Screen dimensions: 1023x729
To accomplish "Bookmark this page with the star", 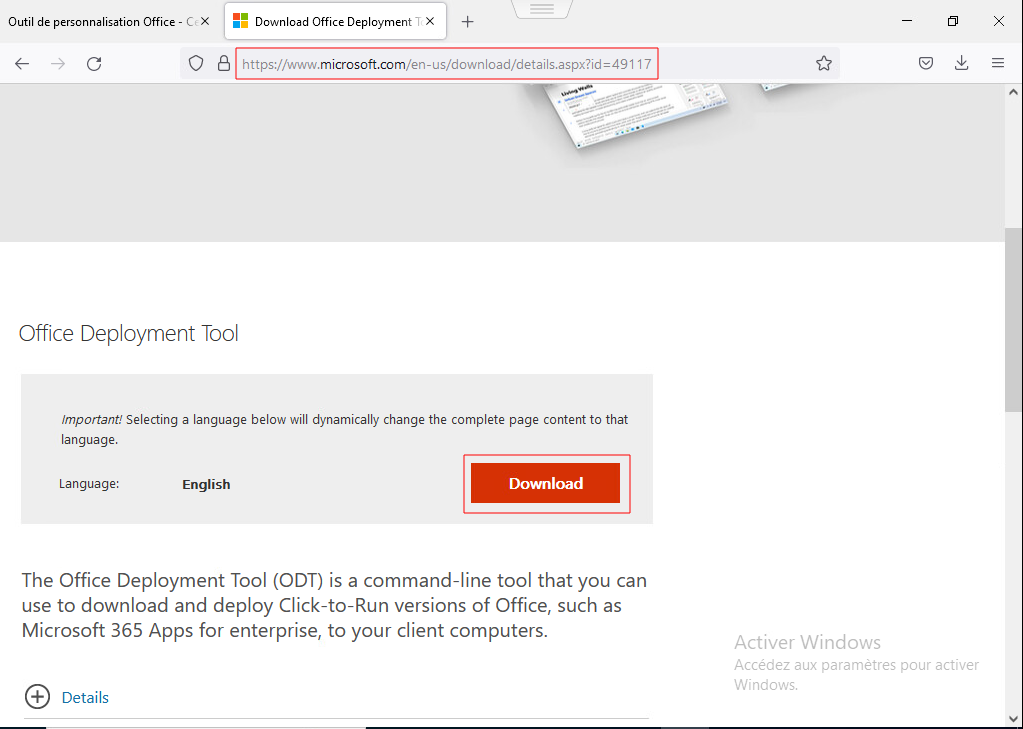I will pyautogui.click(x=823, y=63).
